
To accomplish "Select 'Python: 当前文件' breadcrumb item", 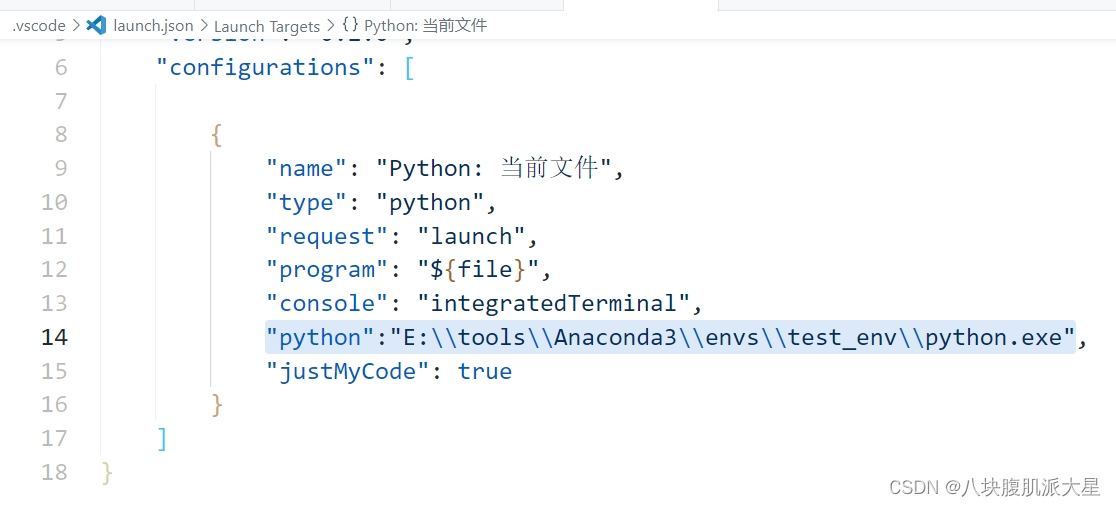I will tap(426, 26).
